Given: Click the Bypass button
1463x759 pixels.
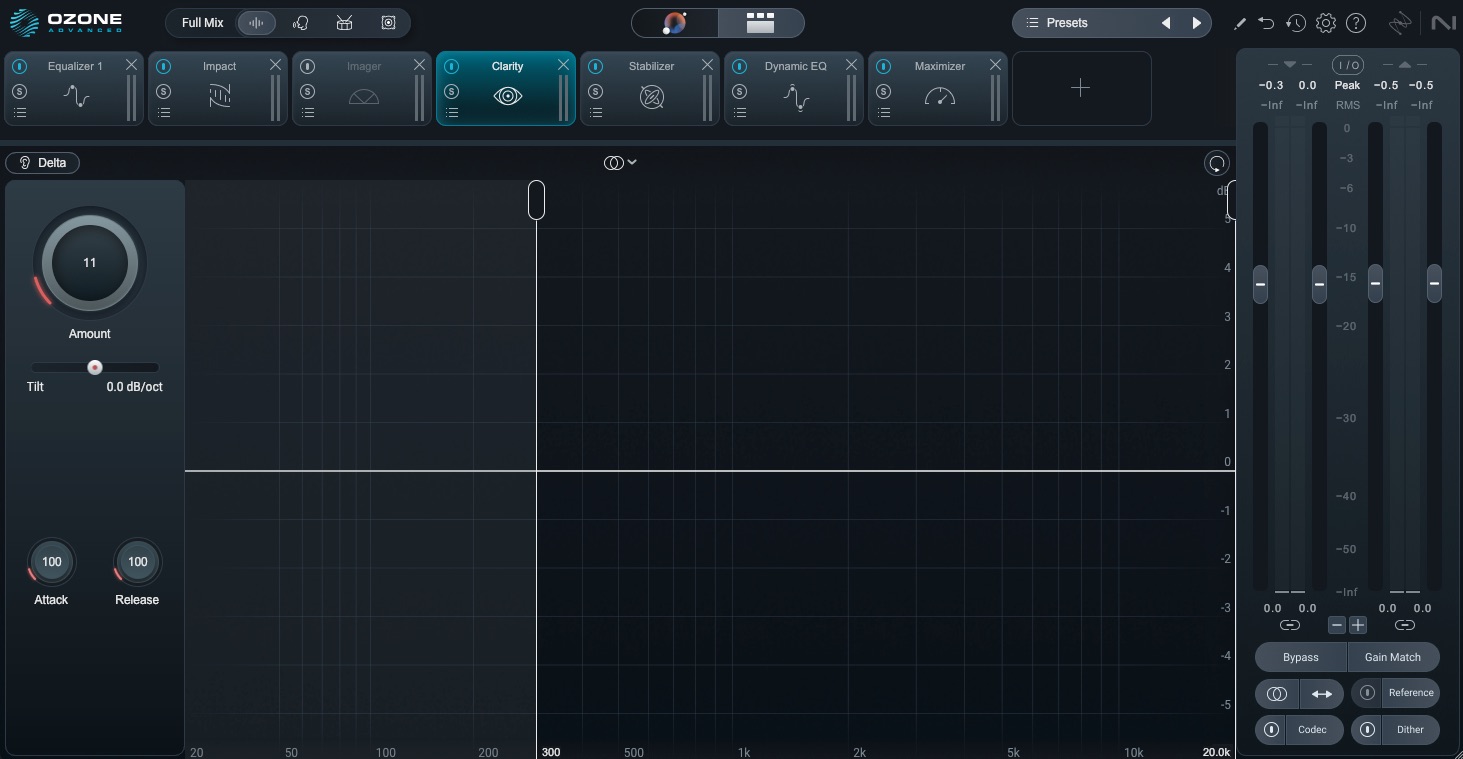Looking at the screenshot, I should pos(1300,657).
